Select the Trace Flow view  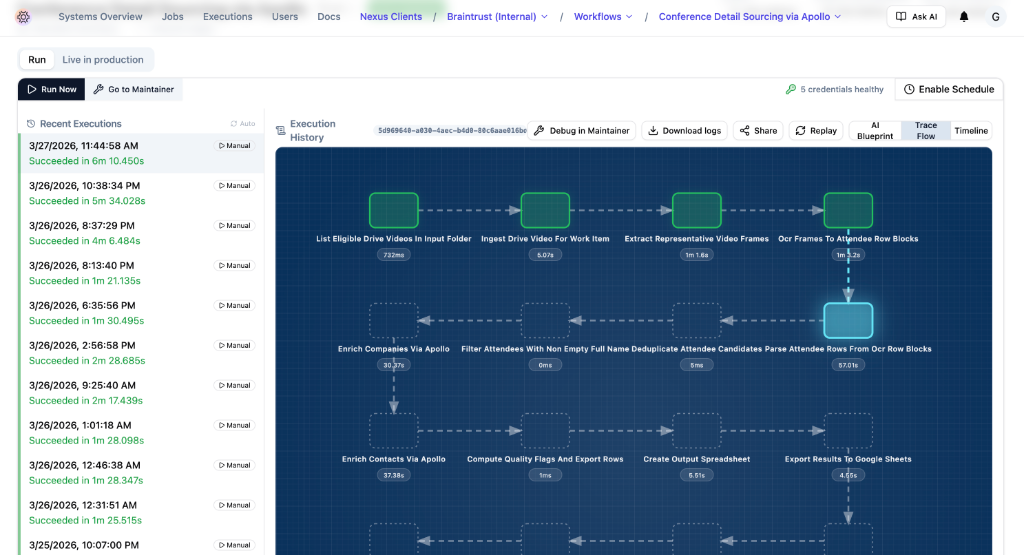point(925,131)
